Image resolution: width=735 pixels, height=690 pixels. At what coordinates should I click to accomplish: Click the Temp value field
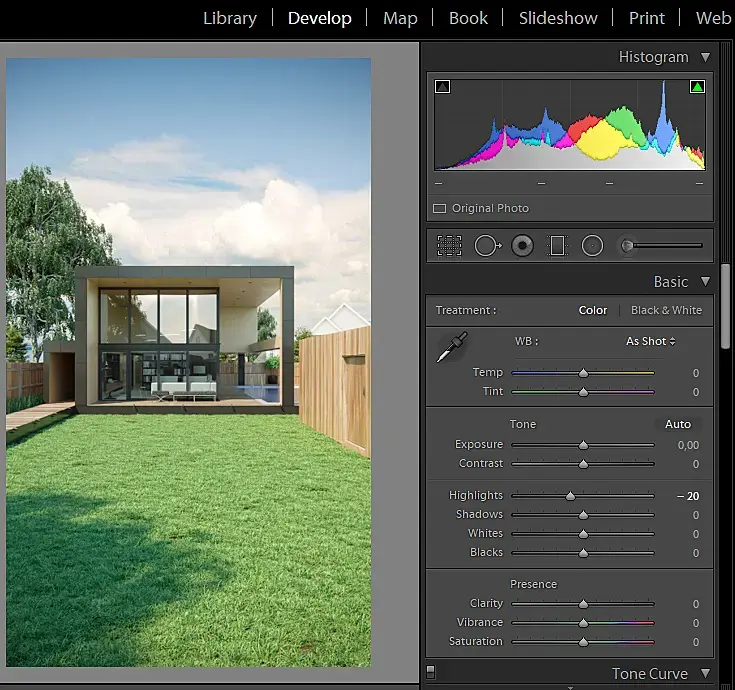696,373
